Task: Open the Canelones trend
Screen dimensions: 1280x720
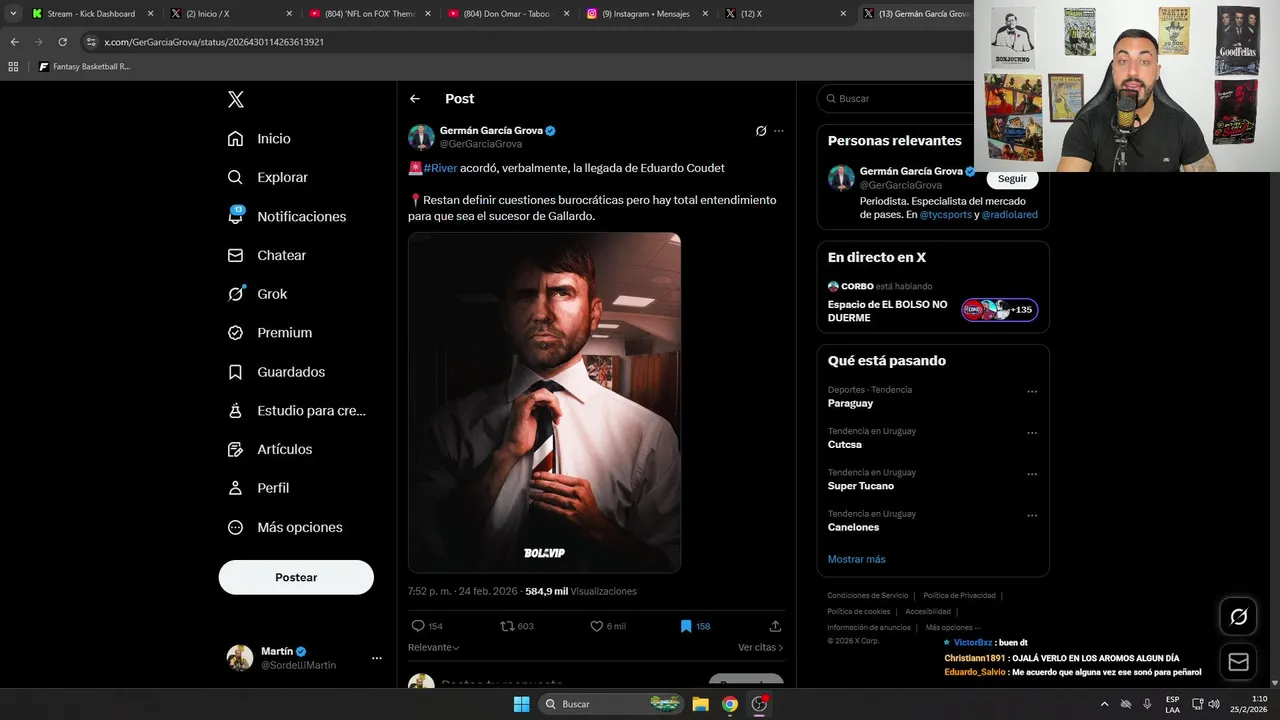Action: click(x=853, y=527)
